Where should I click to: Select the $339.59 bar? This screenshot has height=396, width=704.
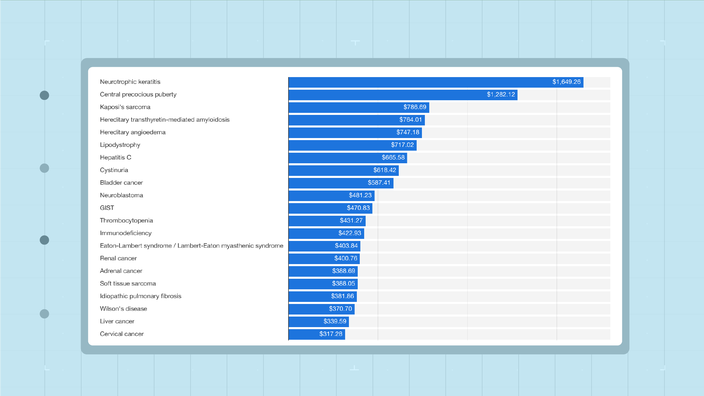click(x=319, y=321)
